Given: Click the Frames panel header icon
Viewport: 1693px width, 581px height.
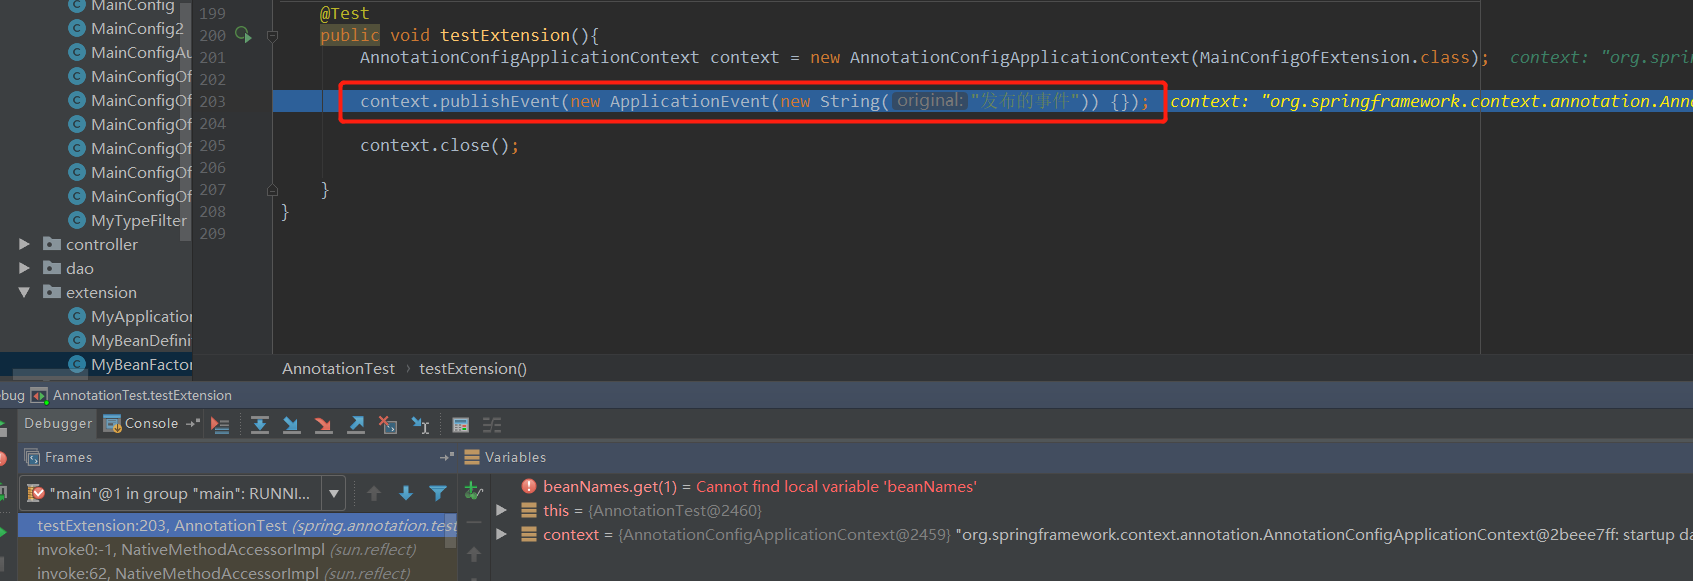Looking at the screenshot, I should pos(32,457).
